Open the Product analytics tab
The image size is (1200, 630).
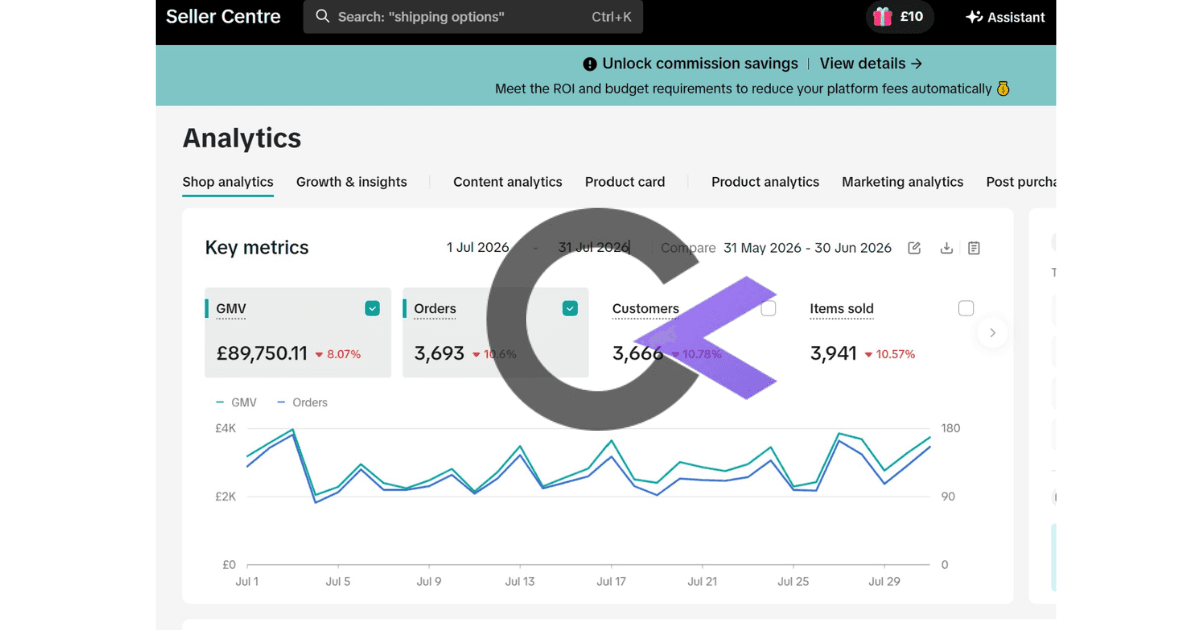click(765, 182)
